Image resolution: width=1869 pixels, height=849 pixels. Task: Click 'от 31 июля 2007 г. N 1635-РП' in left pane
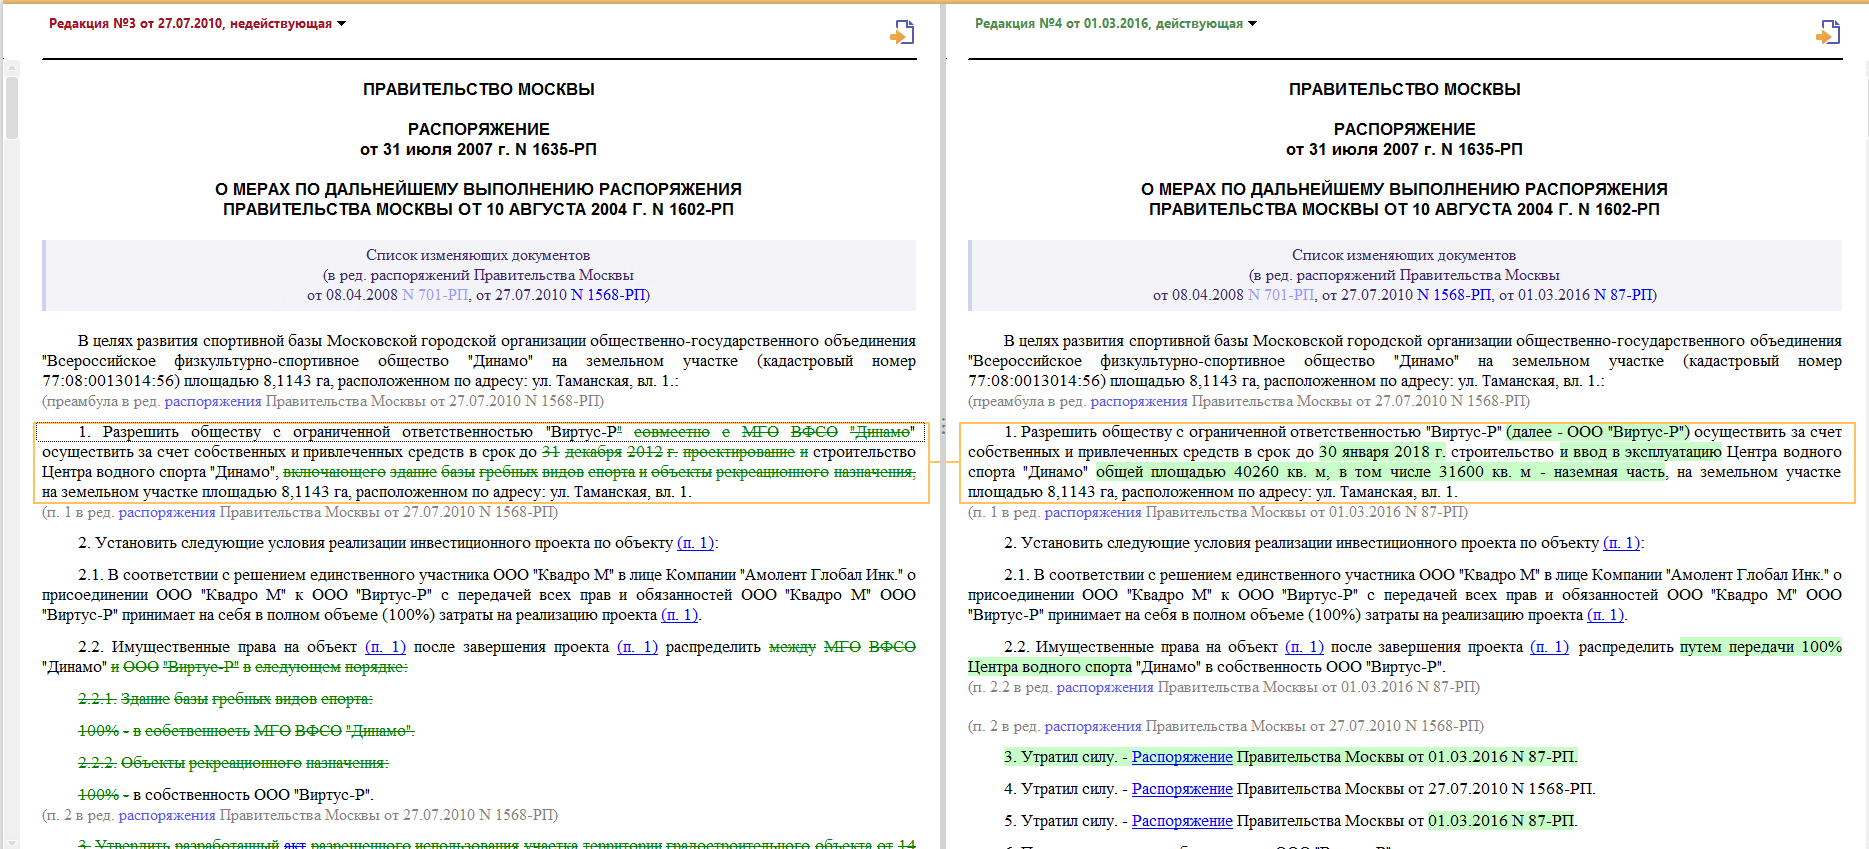click(478, 149)
